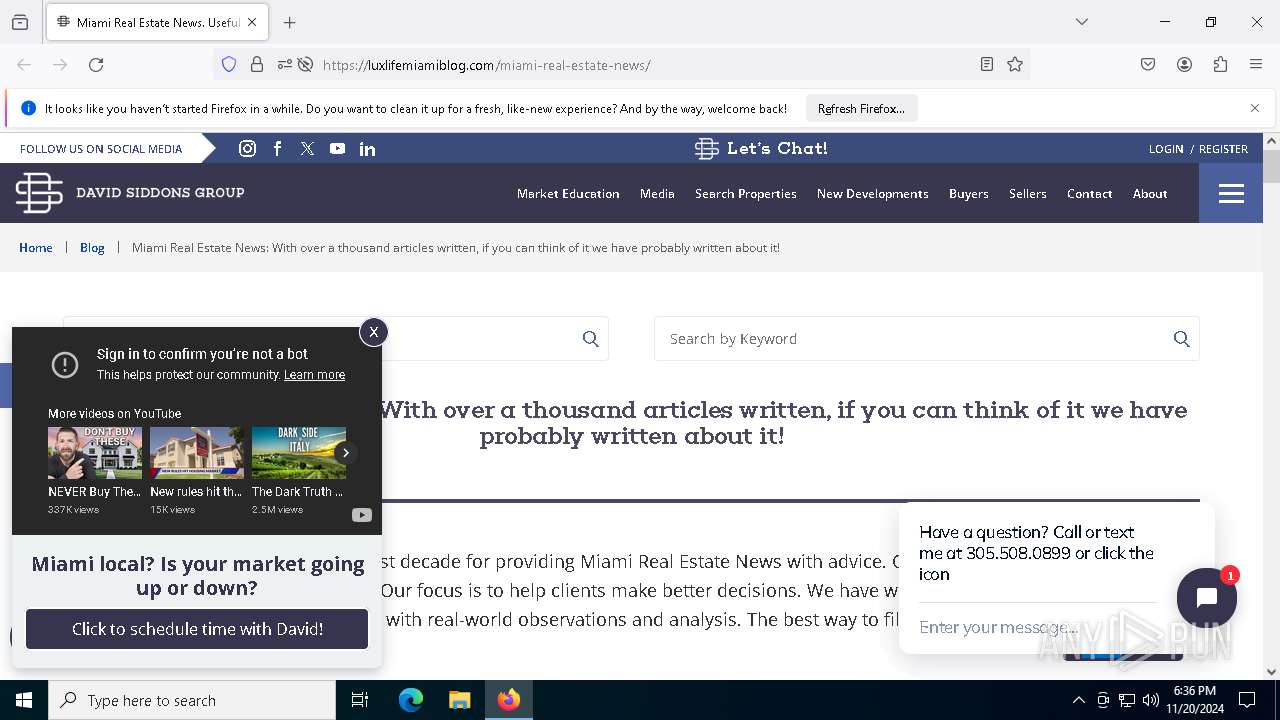Open Firefox recent browsing view icon
The height and width of the screenshot is (720, 1280).
[20, 22]
